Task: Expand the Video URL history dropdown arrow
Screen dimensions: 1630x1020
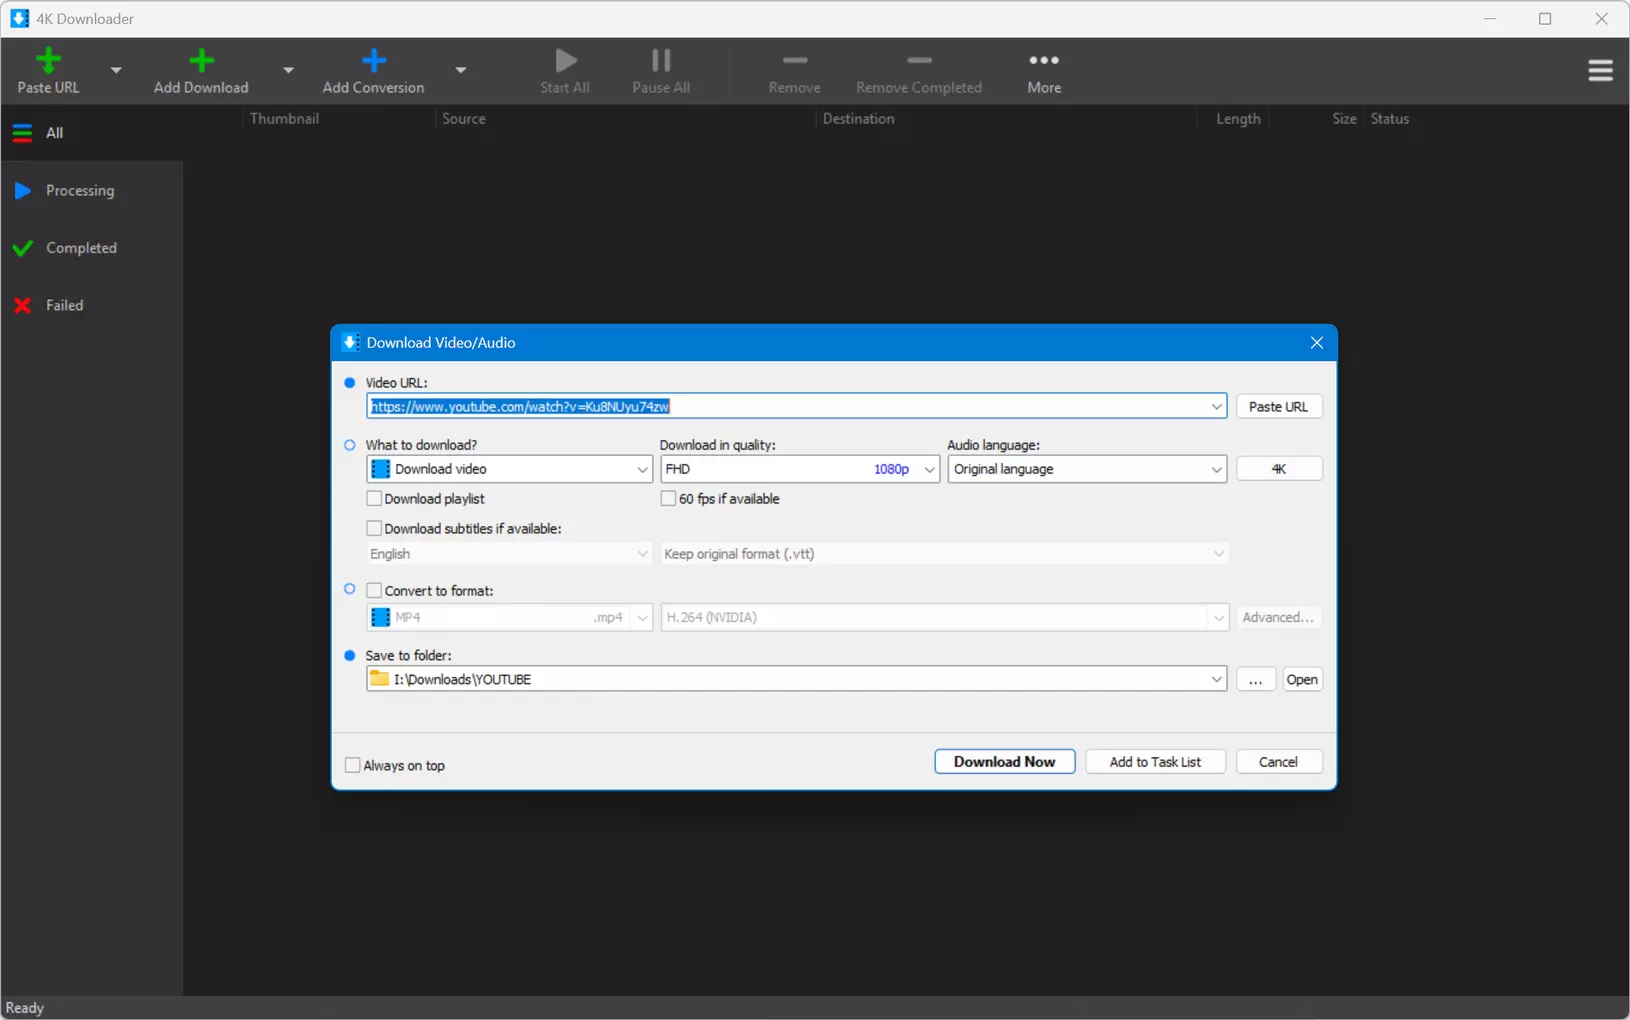Action: tap(1216, 407)
